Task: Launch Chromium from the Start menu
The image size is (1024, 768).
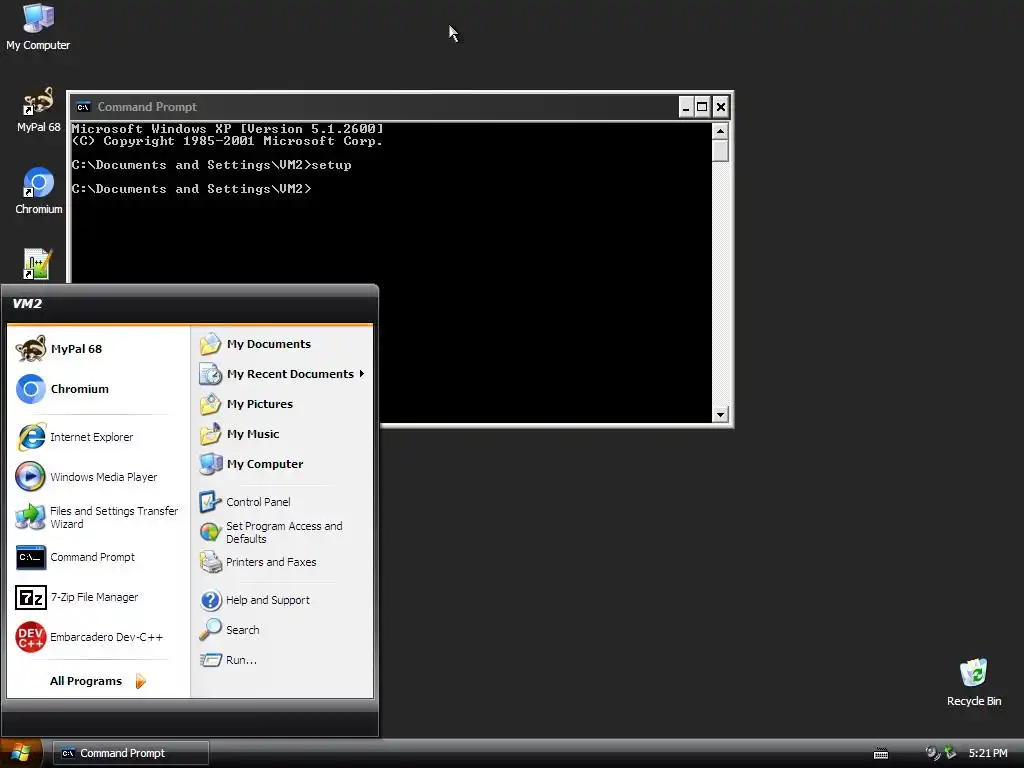Action: [98, 389]
